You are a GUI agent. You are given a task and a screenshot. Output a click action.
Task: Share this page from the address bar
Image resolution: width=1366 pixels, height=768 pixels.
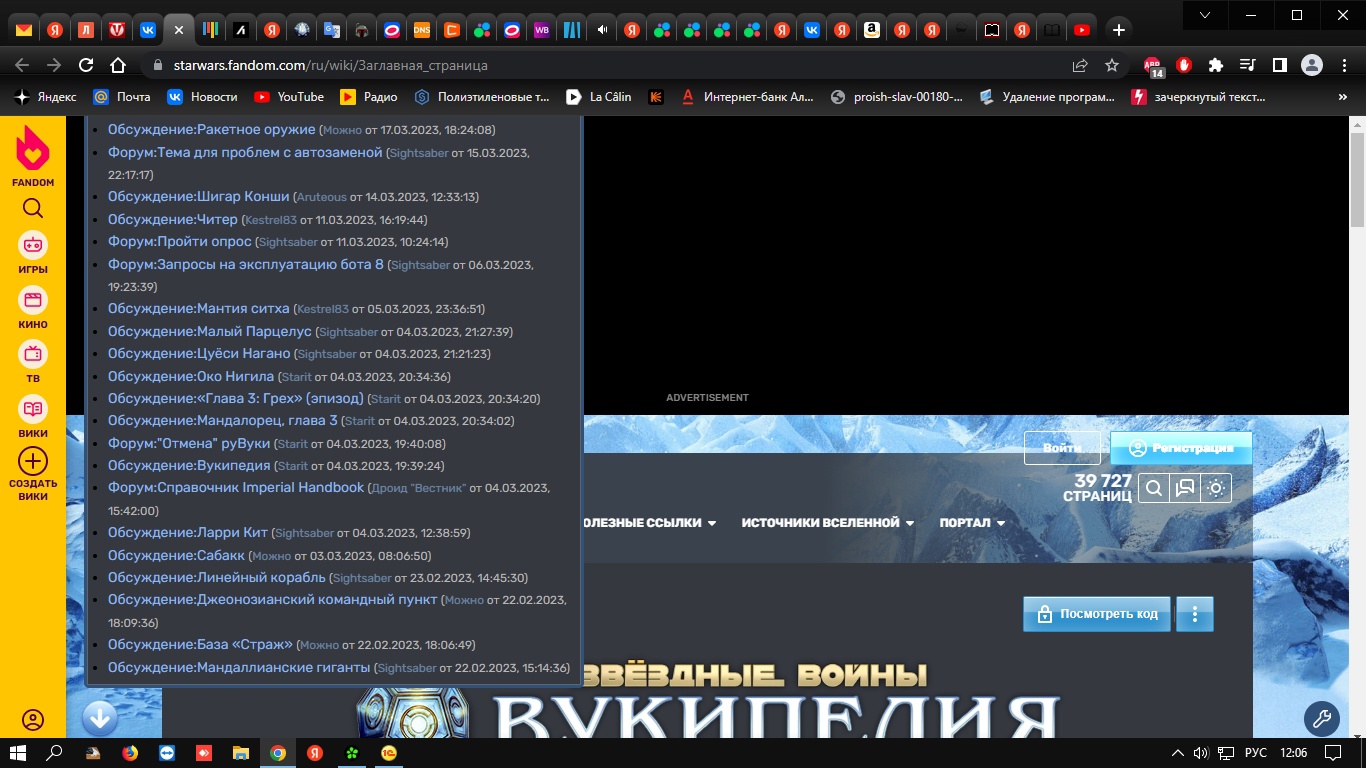pos(1080,65)
